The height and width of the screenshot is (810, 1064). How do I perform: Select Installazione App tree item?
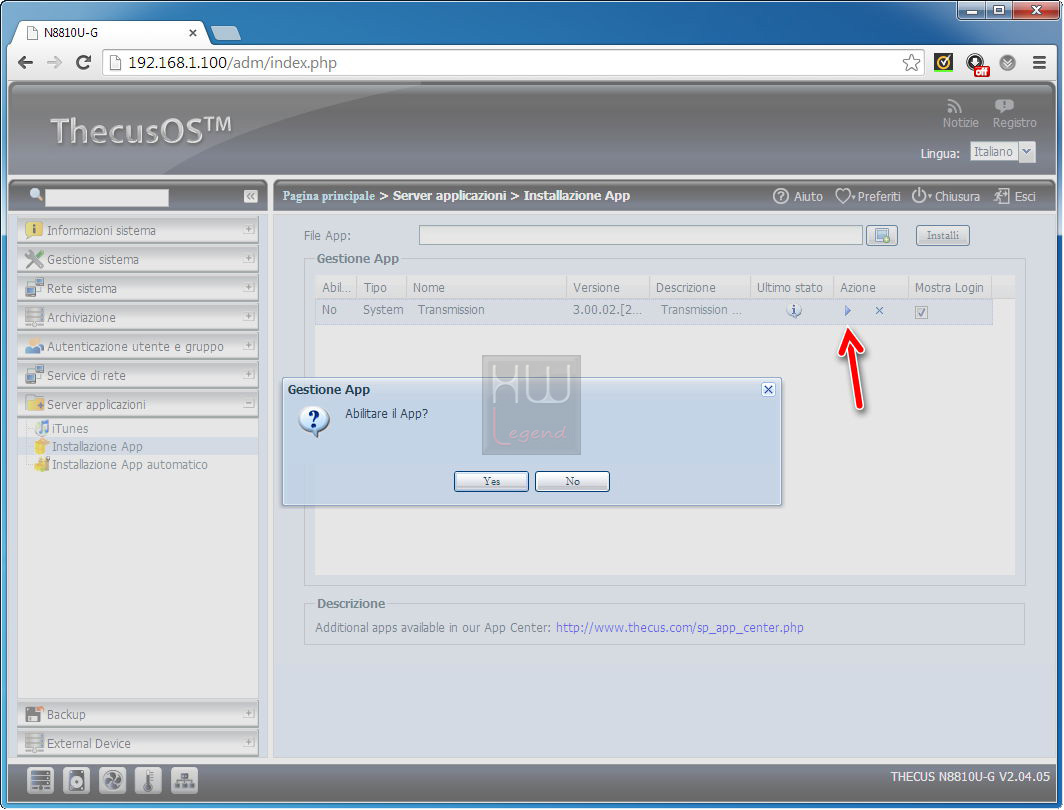pyautogui.click(x=97, y=446)
